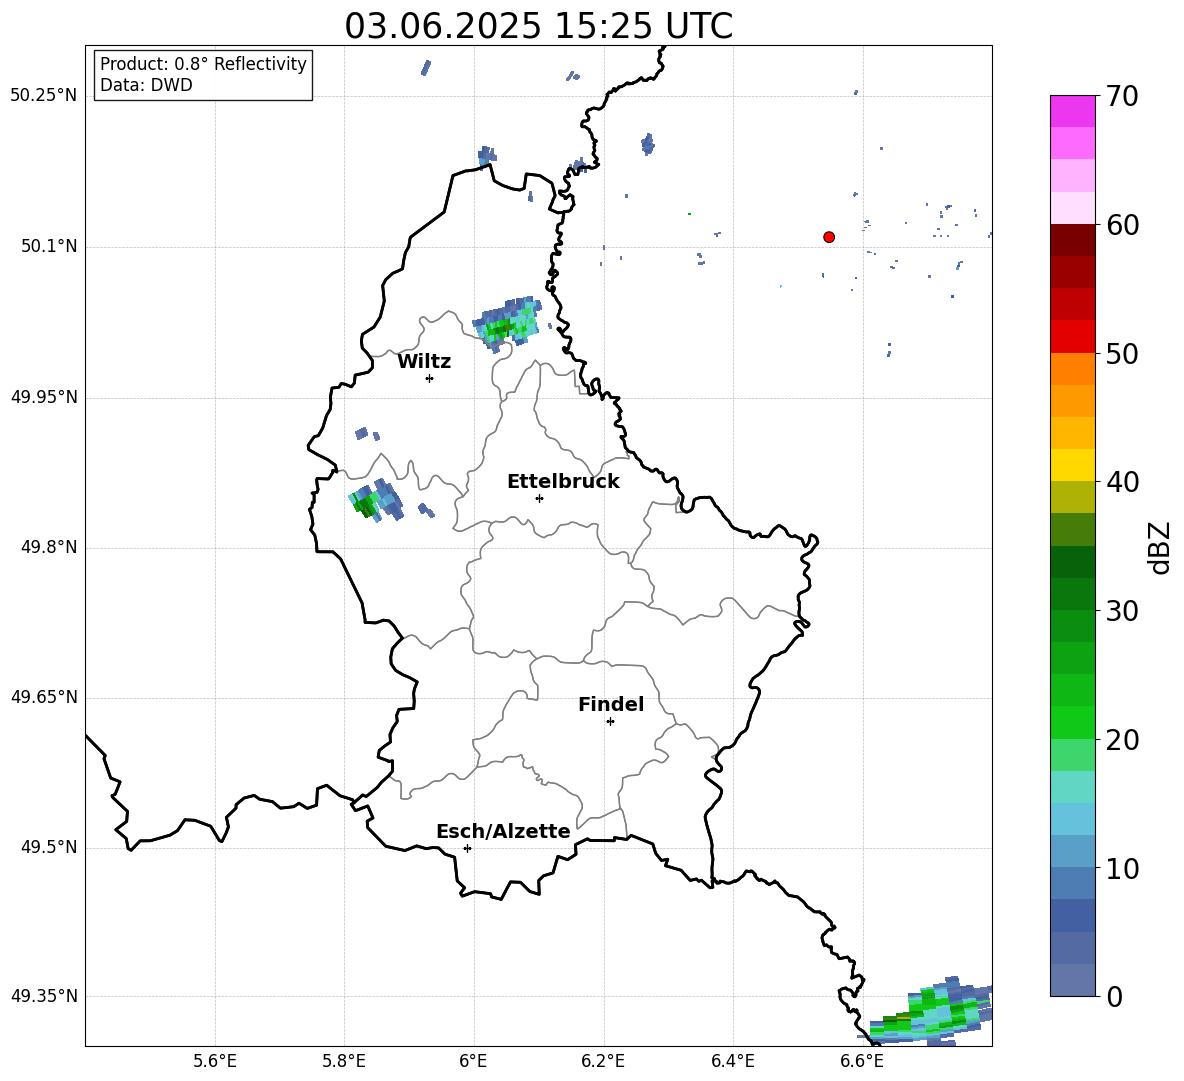
Task: Click the Wiltz city label
Action: (424, 362)
